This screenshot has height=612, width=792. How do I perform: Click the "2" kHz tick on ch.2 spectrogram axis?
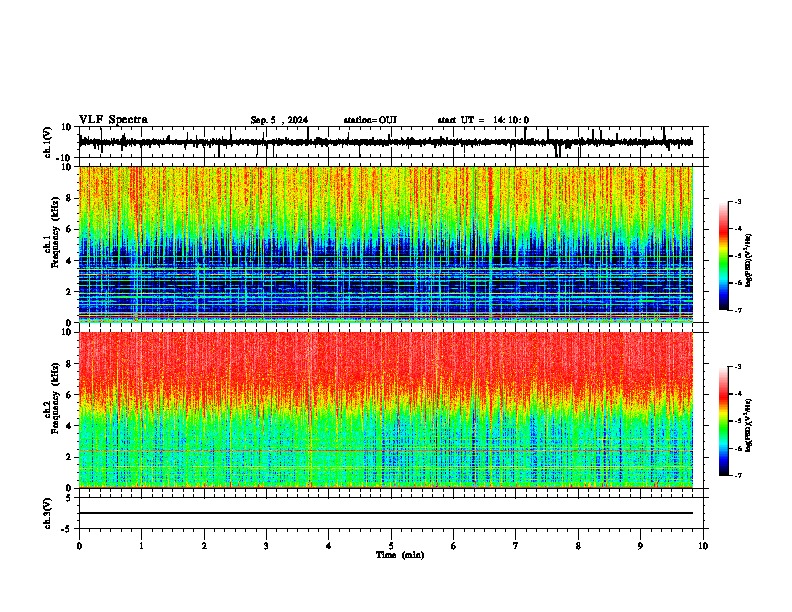(x=70, y=457)
